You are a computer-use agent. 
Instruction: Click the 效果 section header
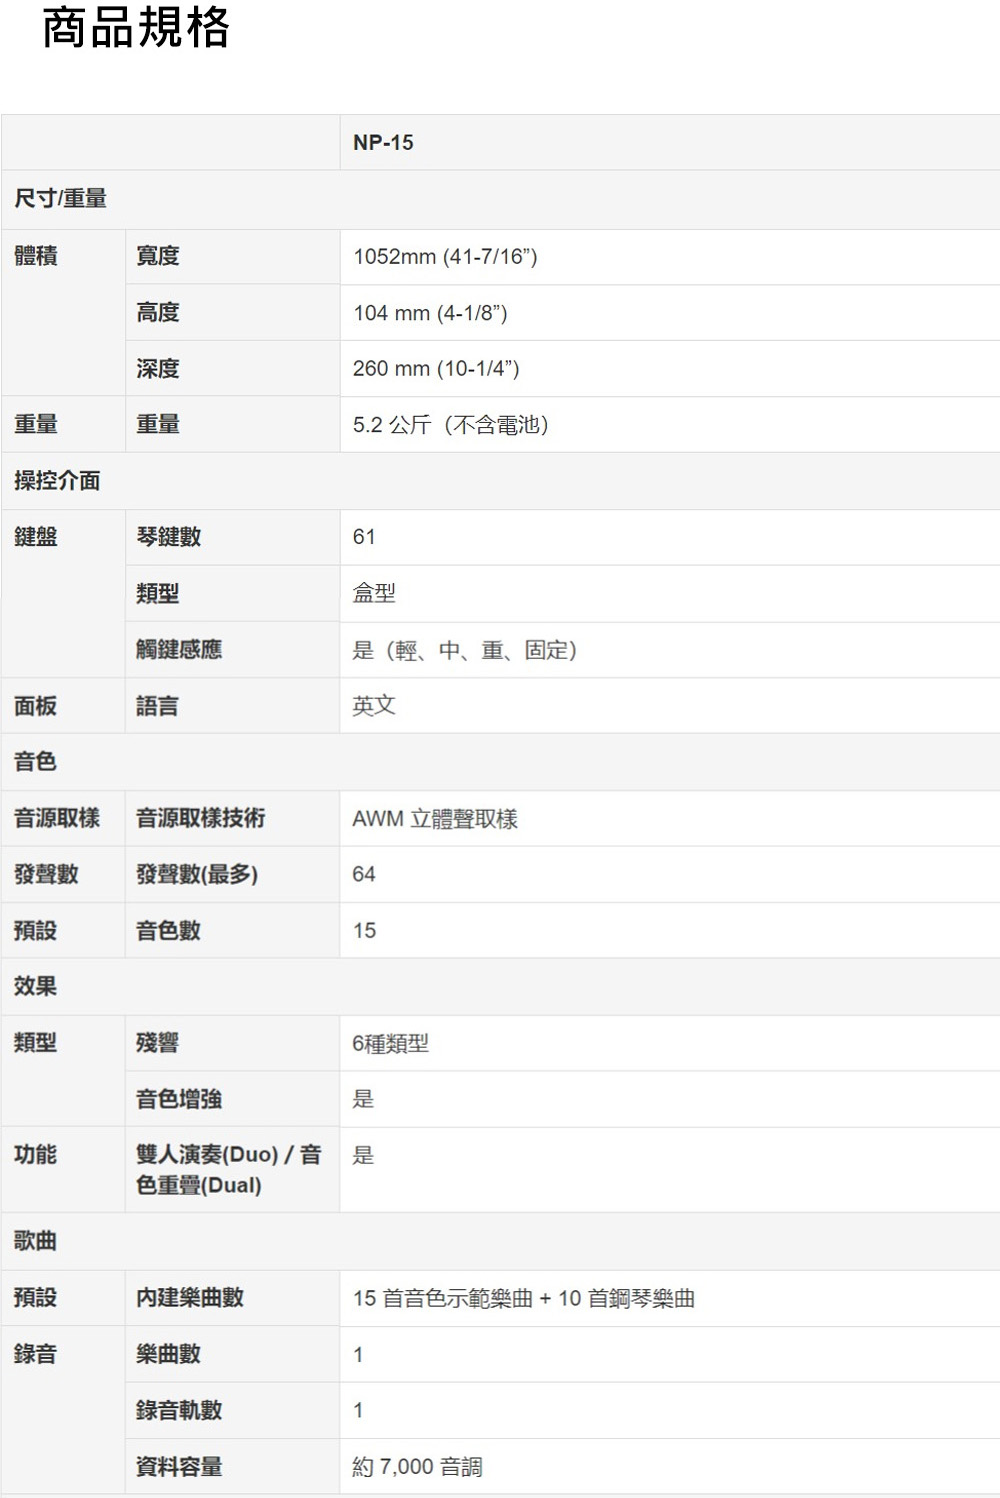click(x=36, y=987)
